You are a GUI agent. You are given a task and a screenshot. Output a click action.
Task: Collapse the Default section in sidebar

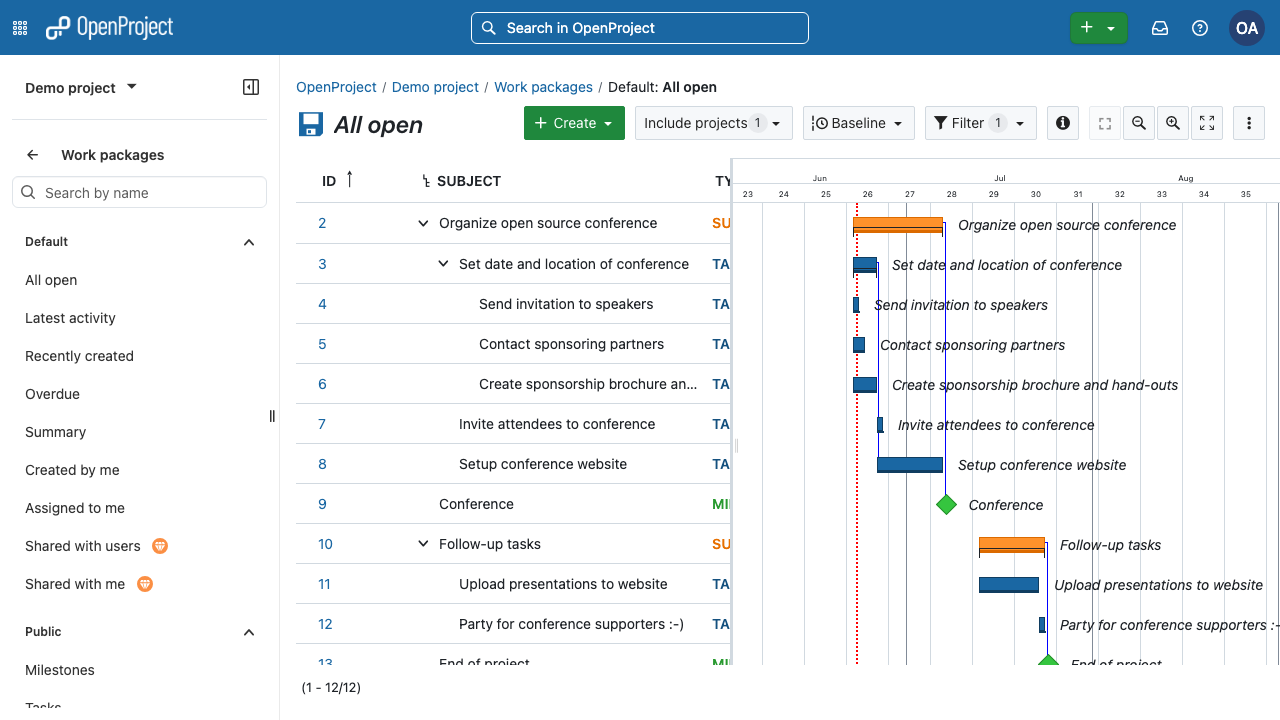[249, 242]
